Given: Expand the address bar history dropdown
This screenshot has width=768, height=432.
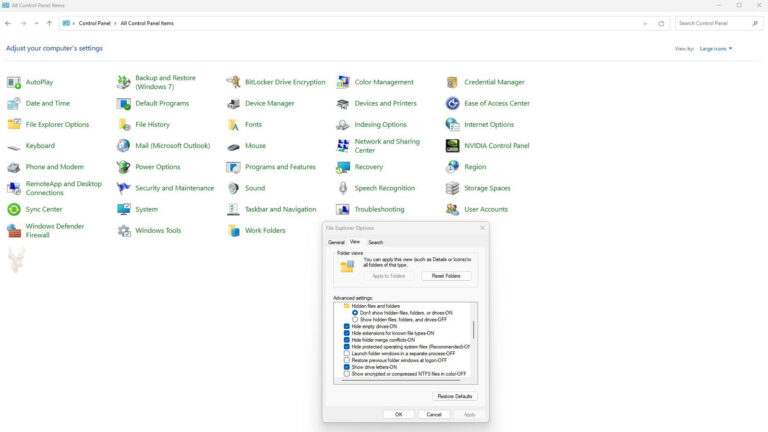Looking at the screenshot, I should pos(645,24).
